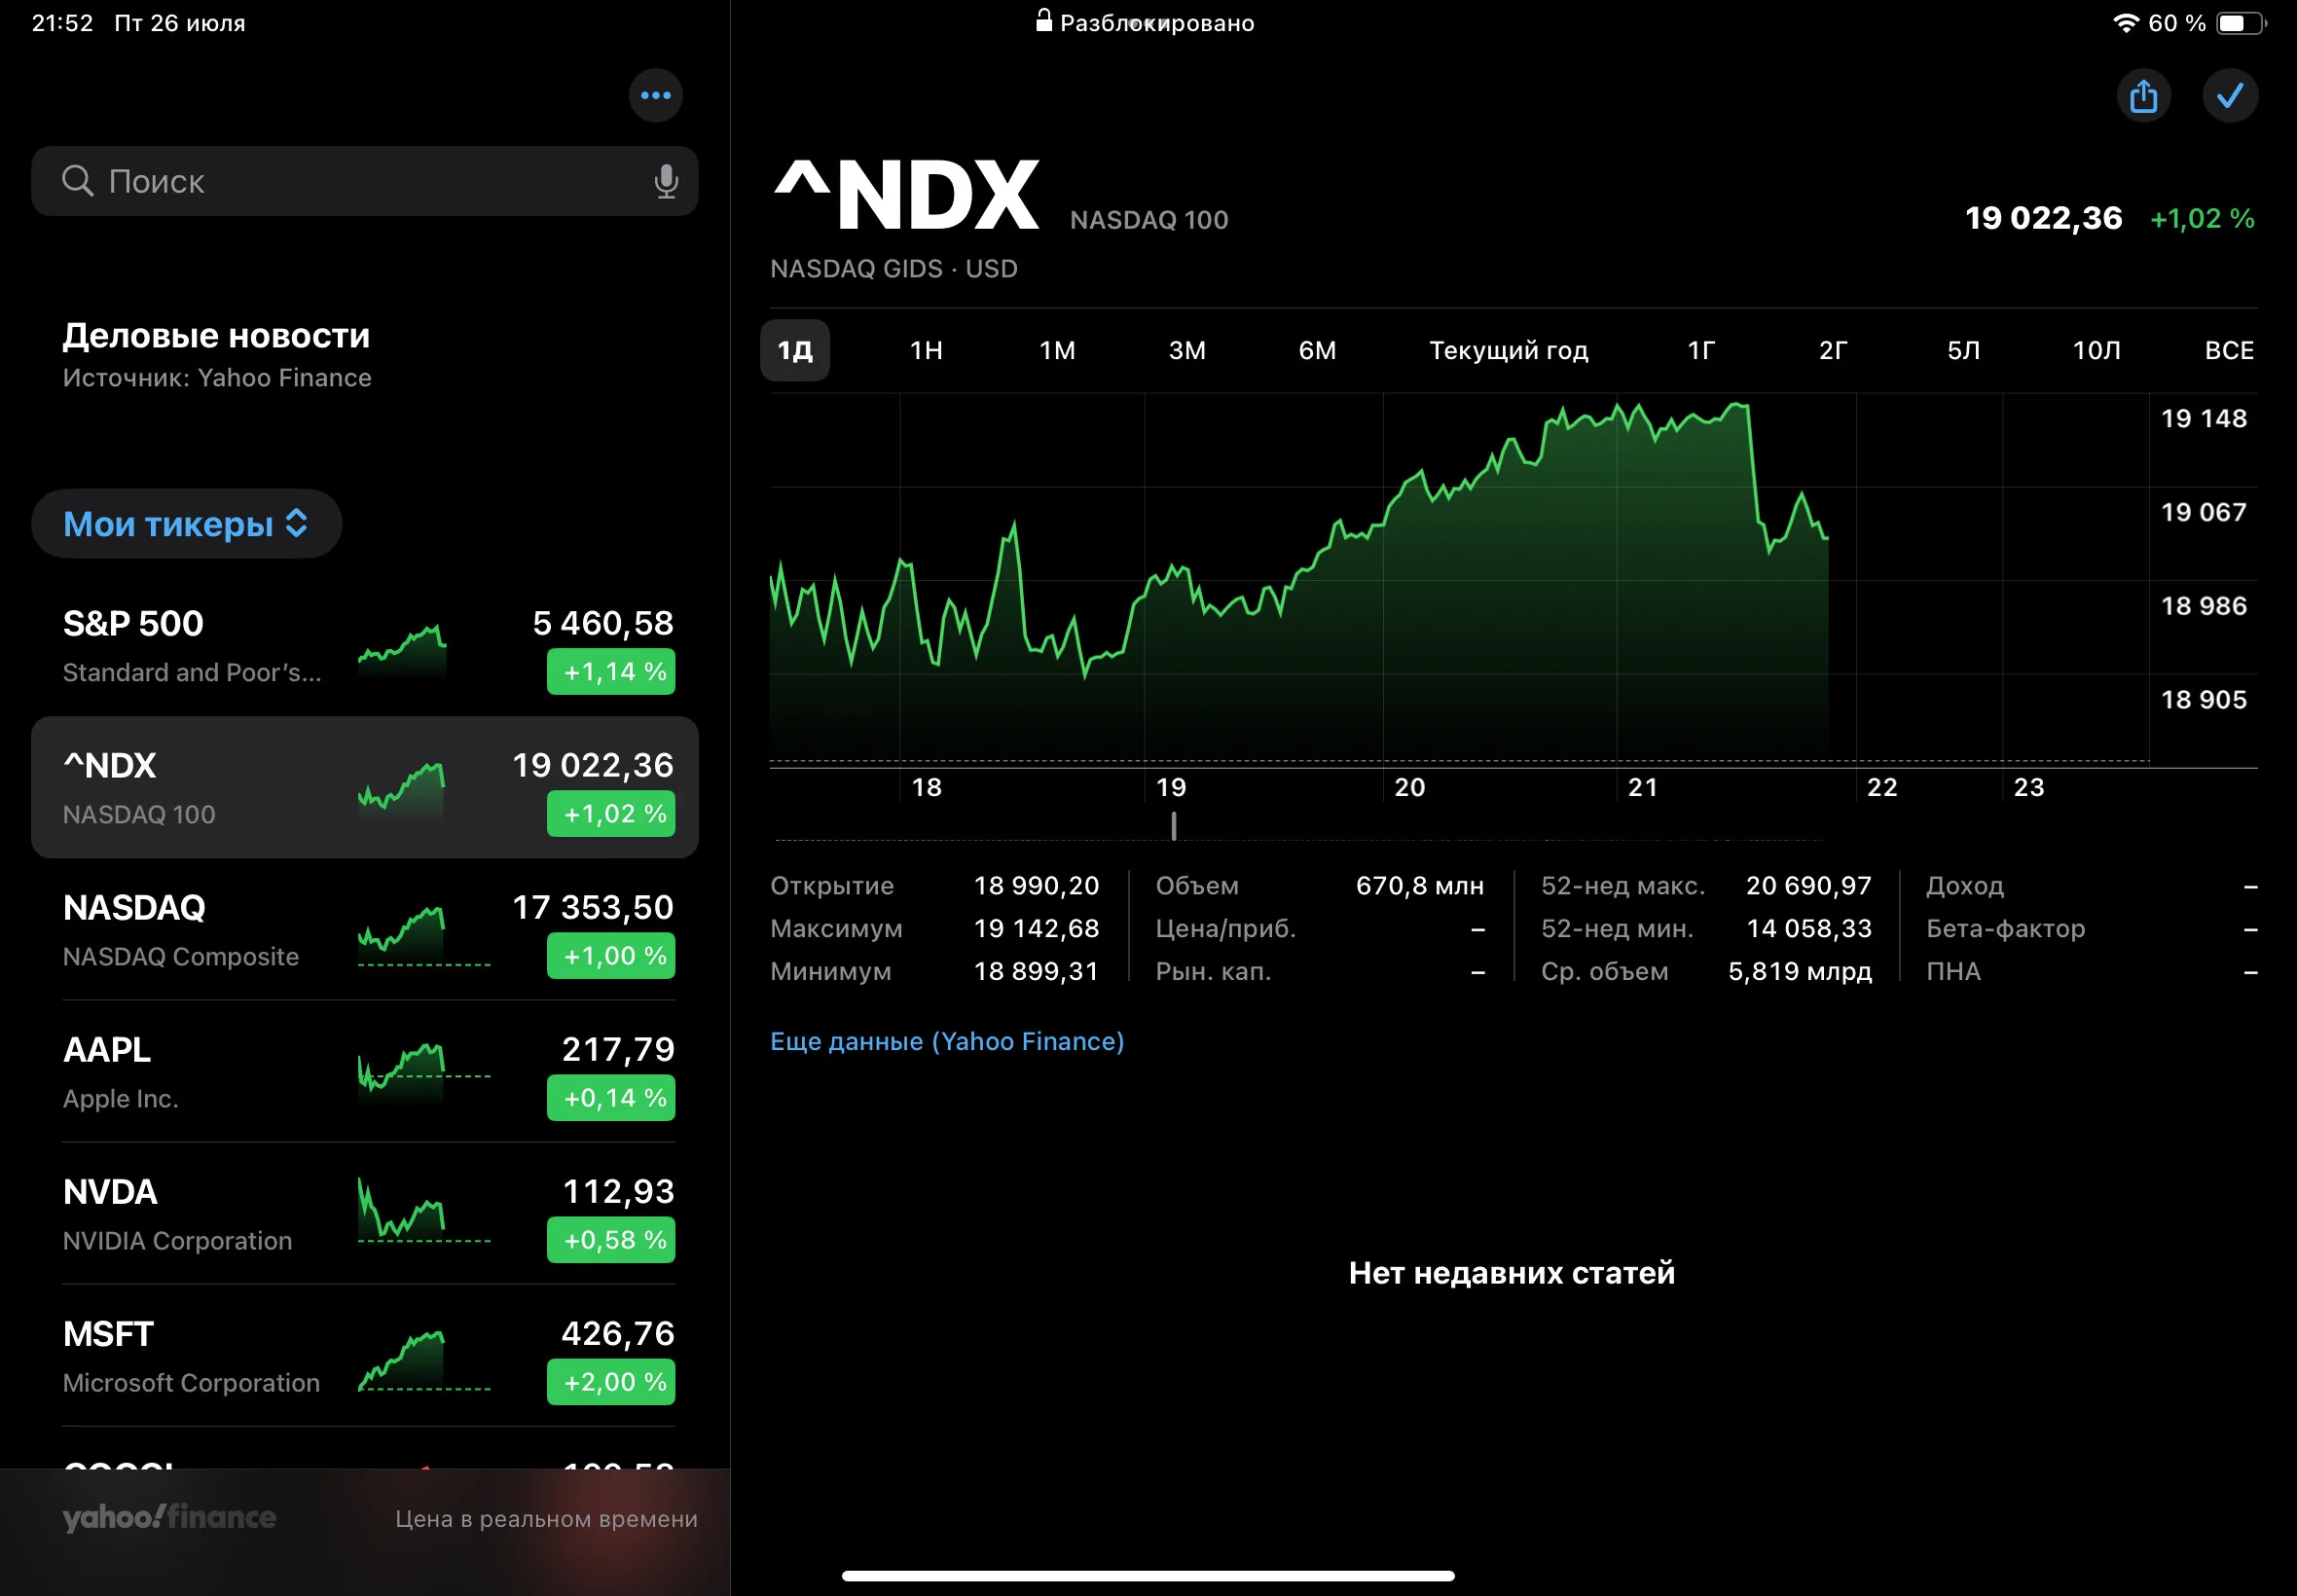Viewport: 2297px width, 1596px height.
Task: Tap the Цена в реальном времени label
Action: coord(546,1518)
